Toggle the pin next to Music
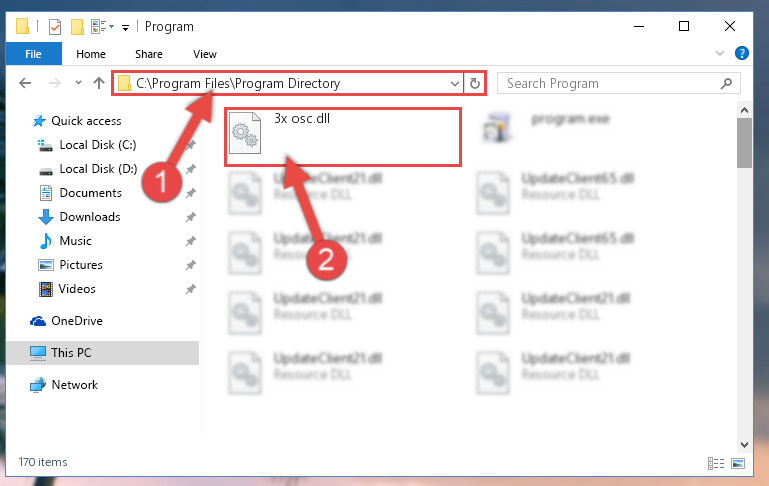This screenshot has height=486, width=769. (190, 241)
